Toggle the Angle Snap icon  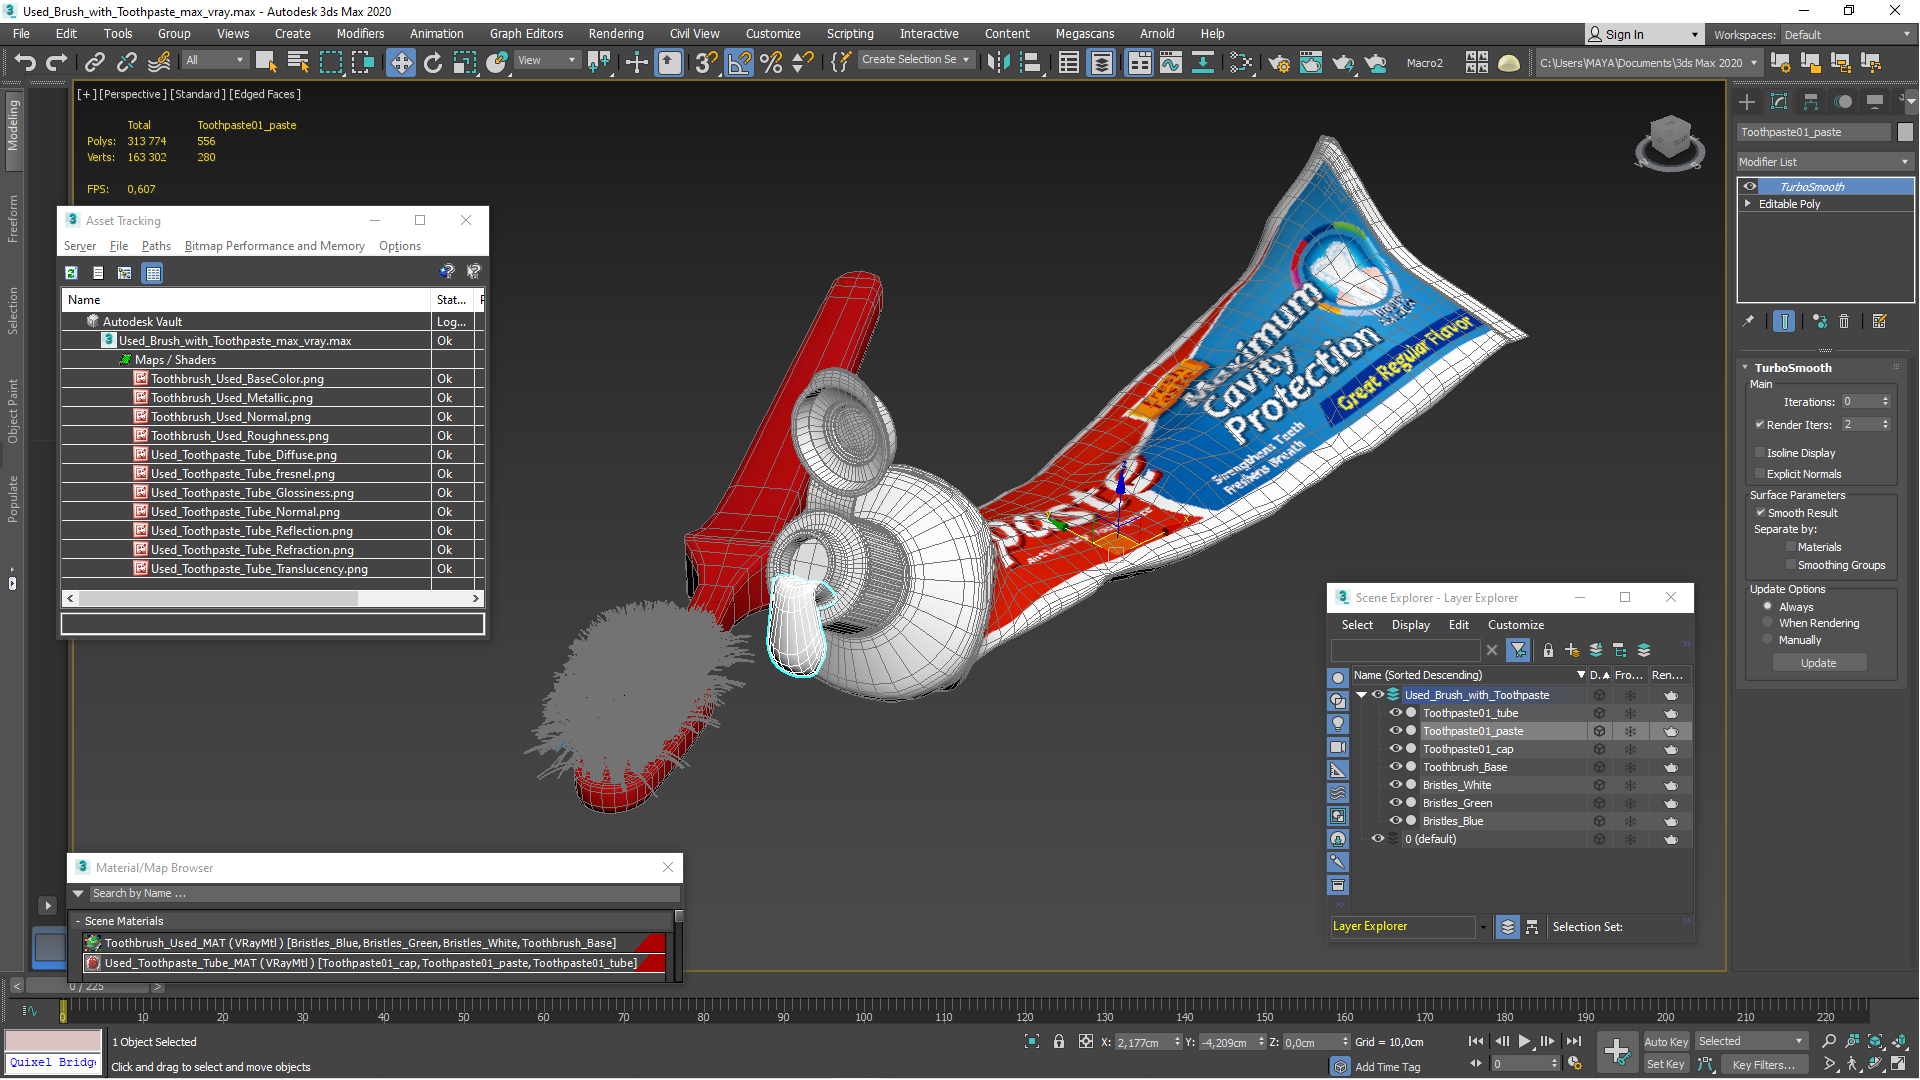(x=739, y=62)
